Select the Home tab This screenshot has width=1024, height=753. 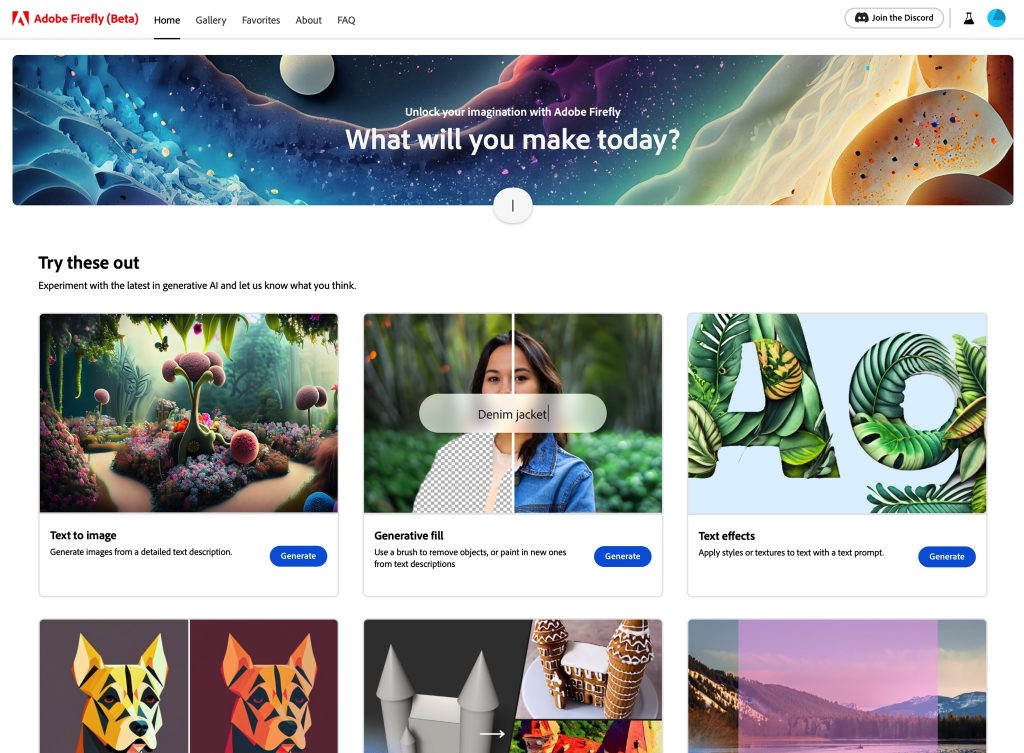[167, 20]
